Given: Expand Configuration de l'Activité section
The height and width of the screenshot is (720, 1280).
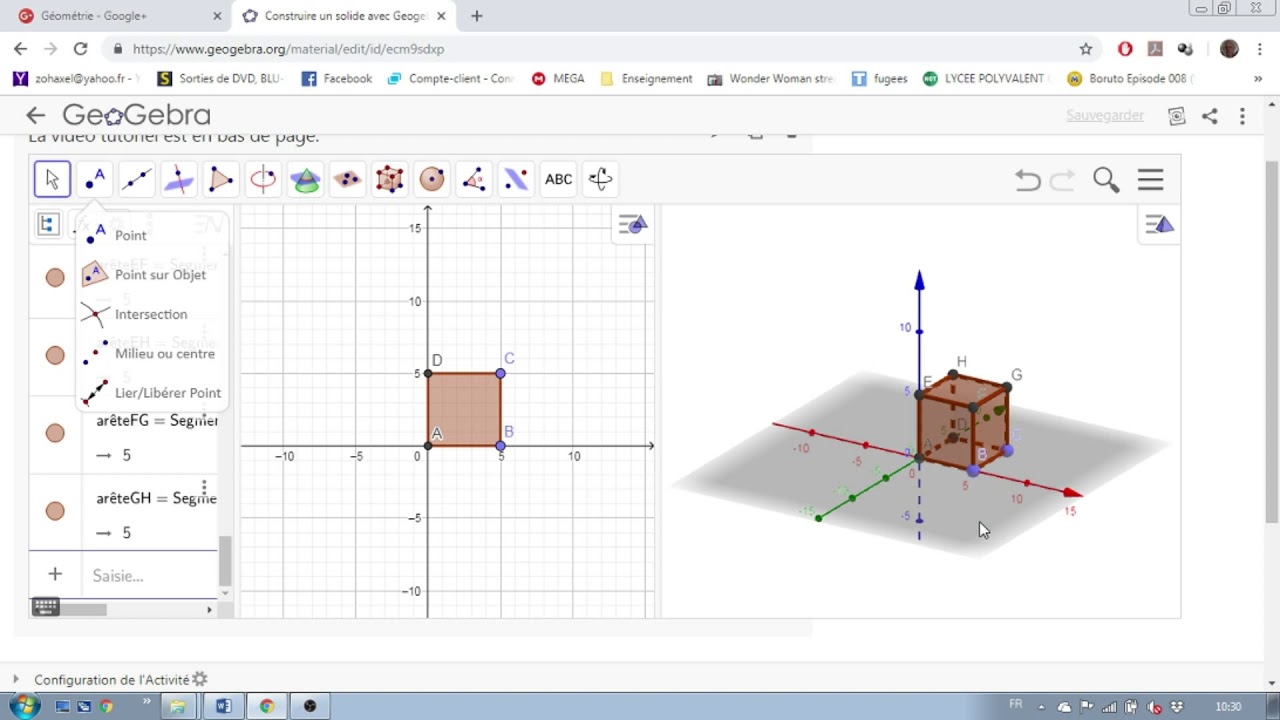Looking at the screenshot, I should click(x=15, y=680).
